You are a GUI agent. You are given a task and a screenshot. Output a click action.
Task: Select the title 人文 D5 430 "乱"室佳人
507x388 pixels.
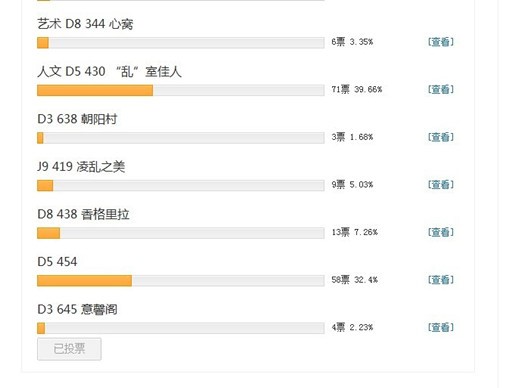pos(109,71)
